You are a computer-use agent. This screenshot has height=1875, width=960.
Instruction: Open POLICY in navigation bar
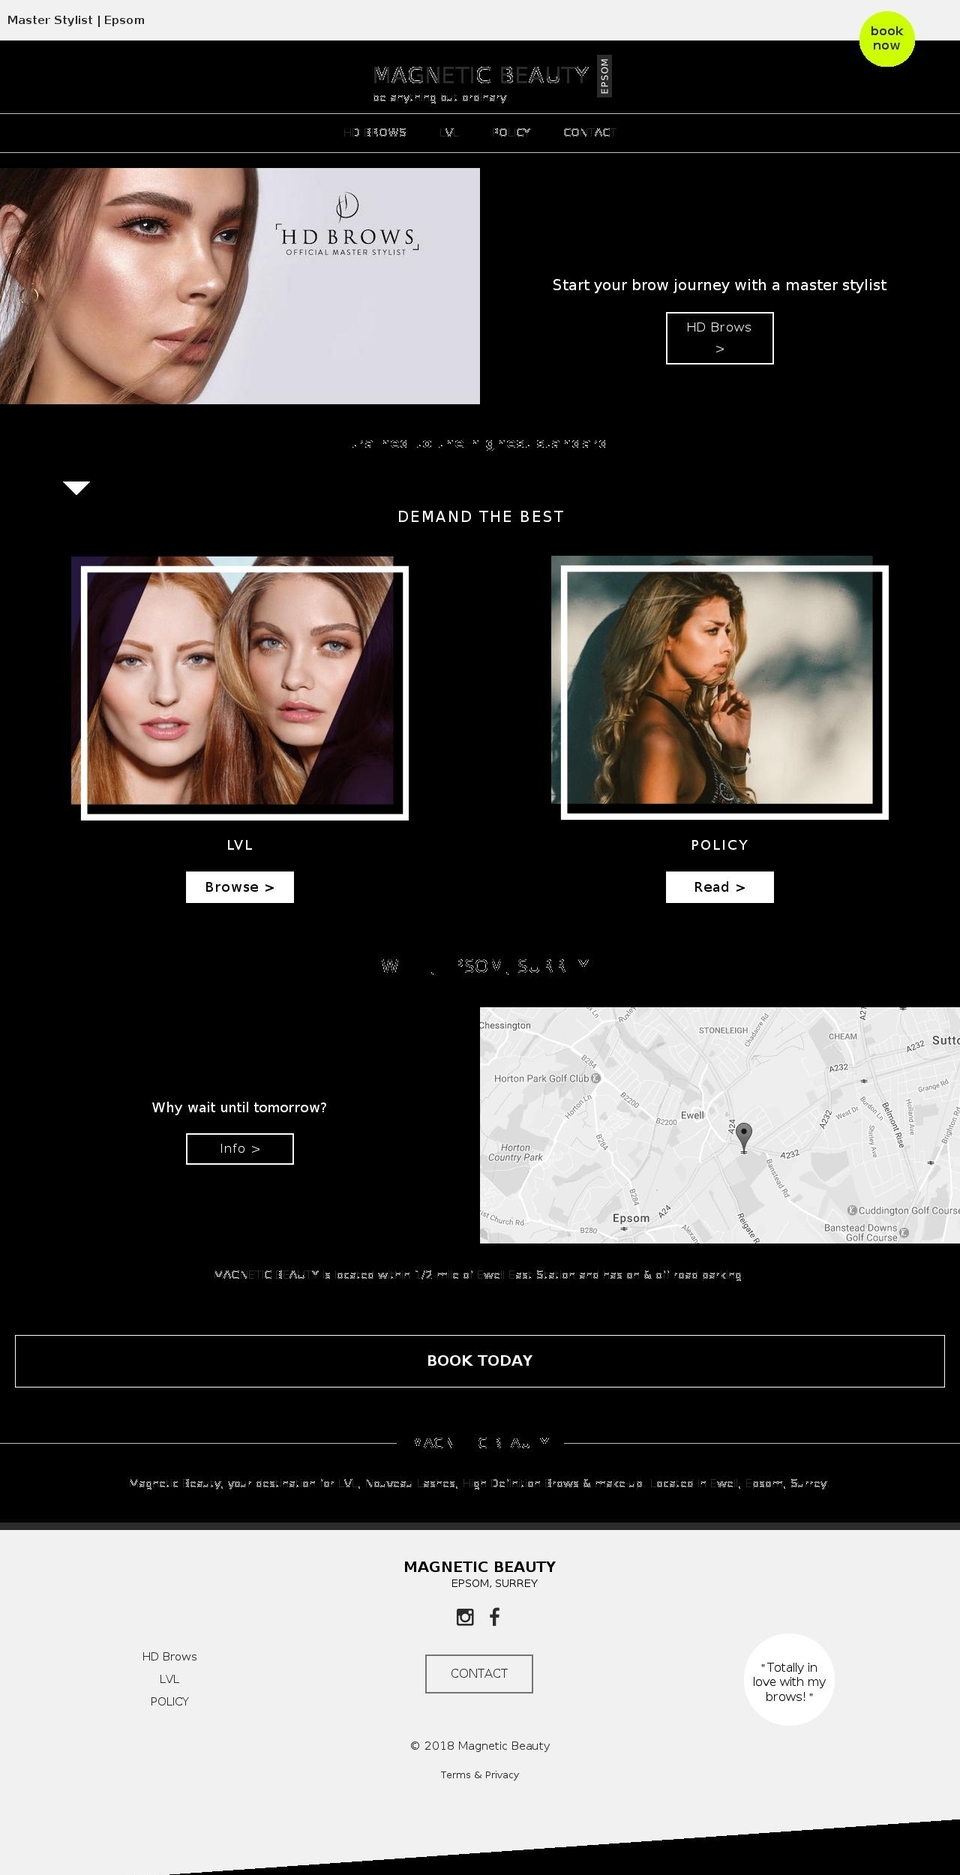point(511,132)
